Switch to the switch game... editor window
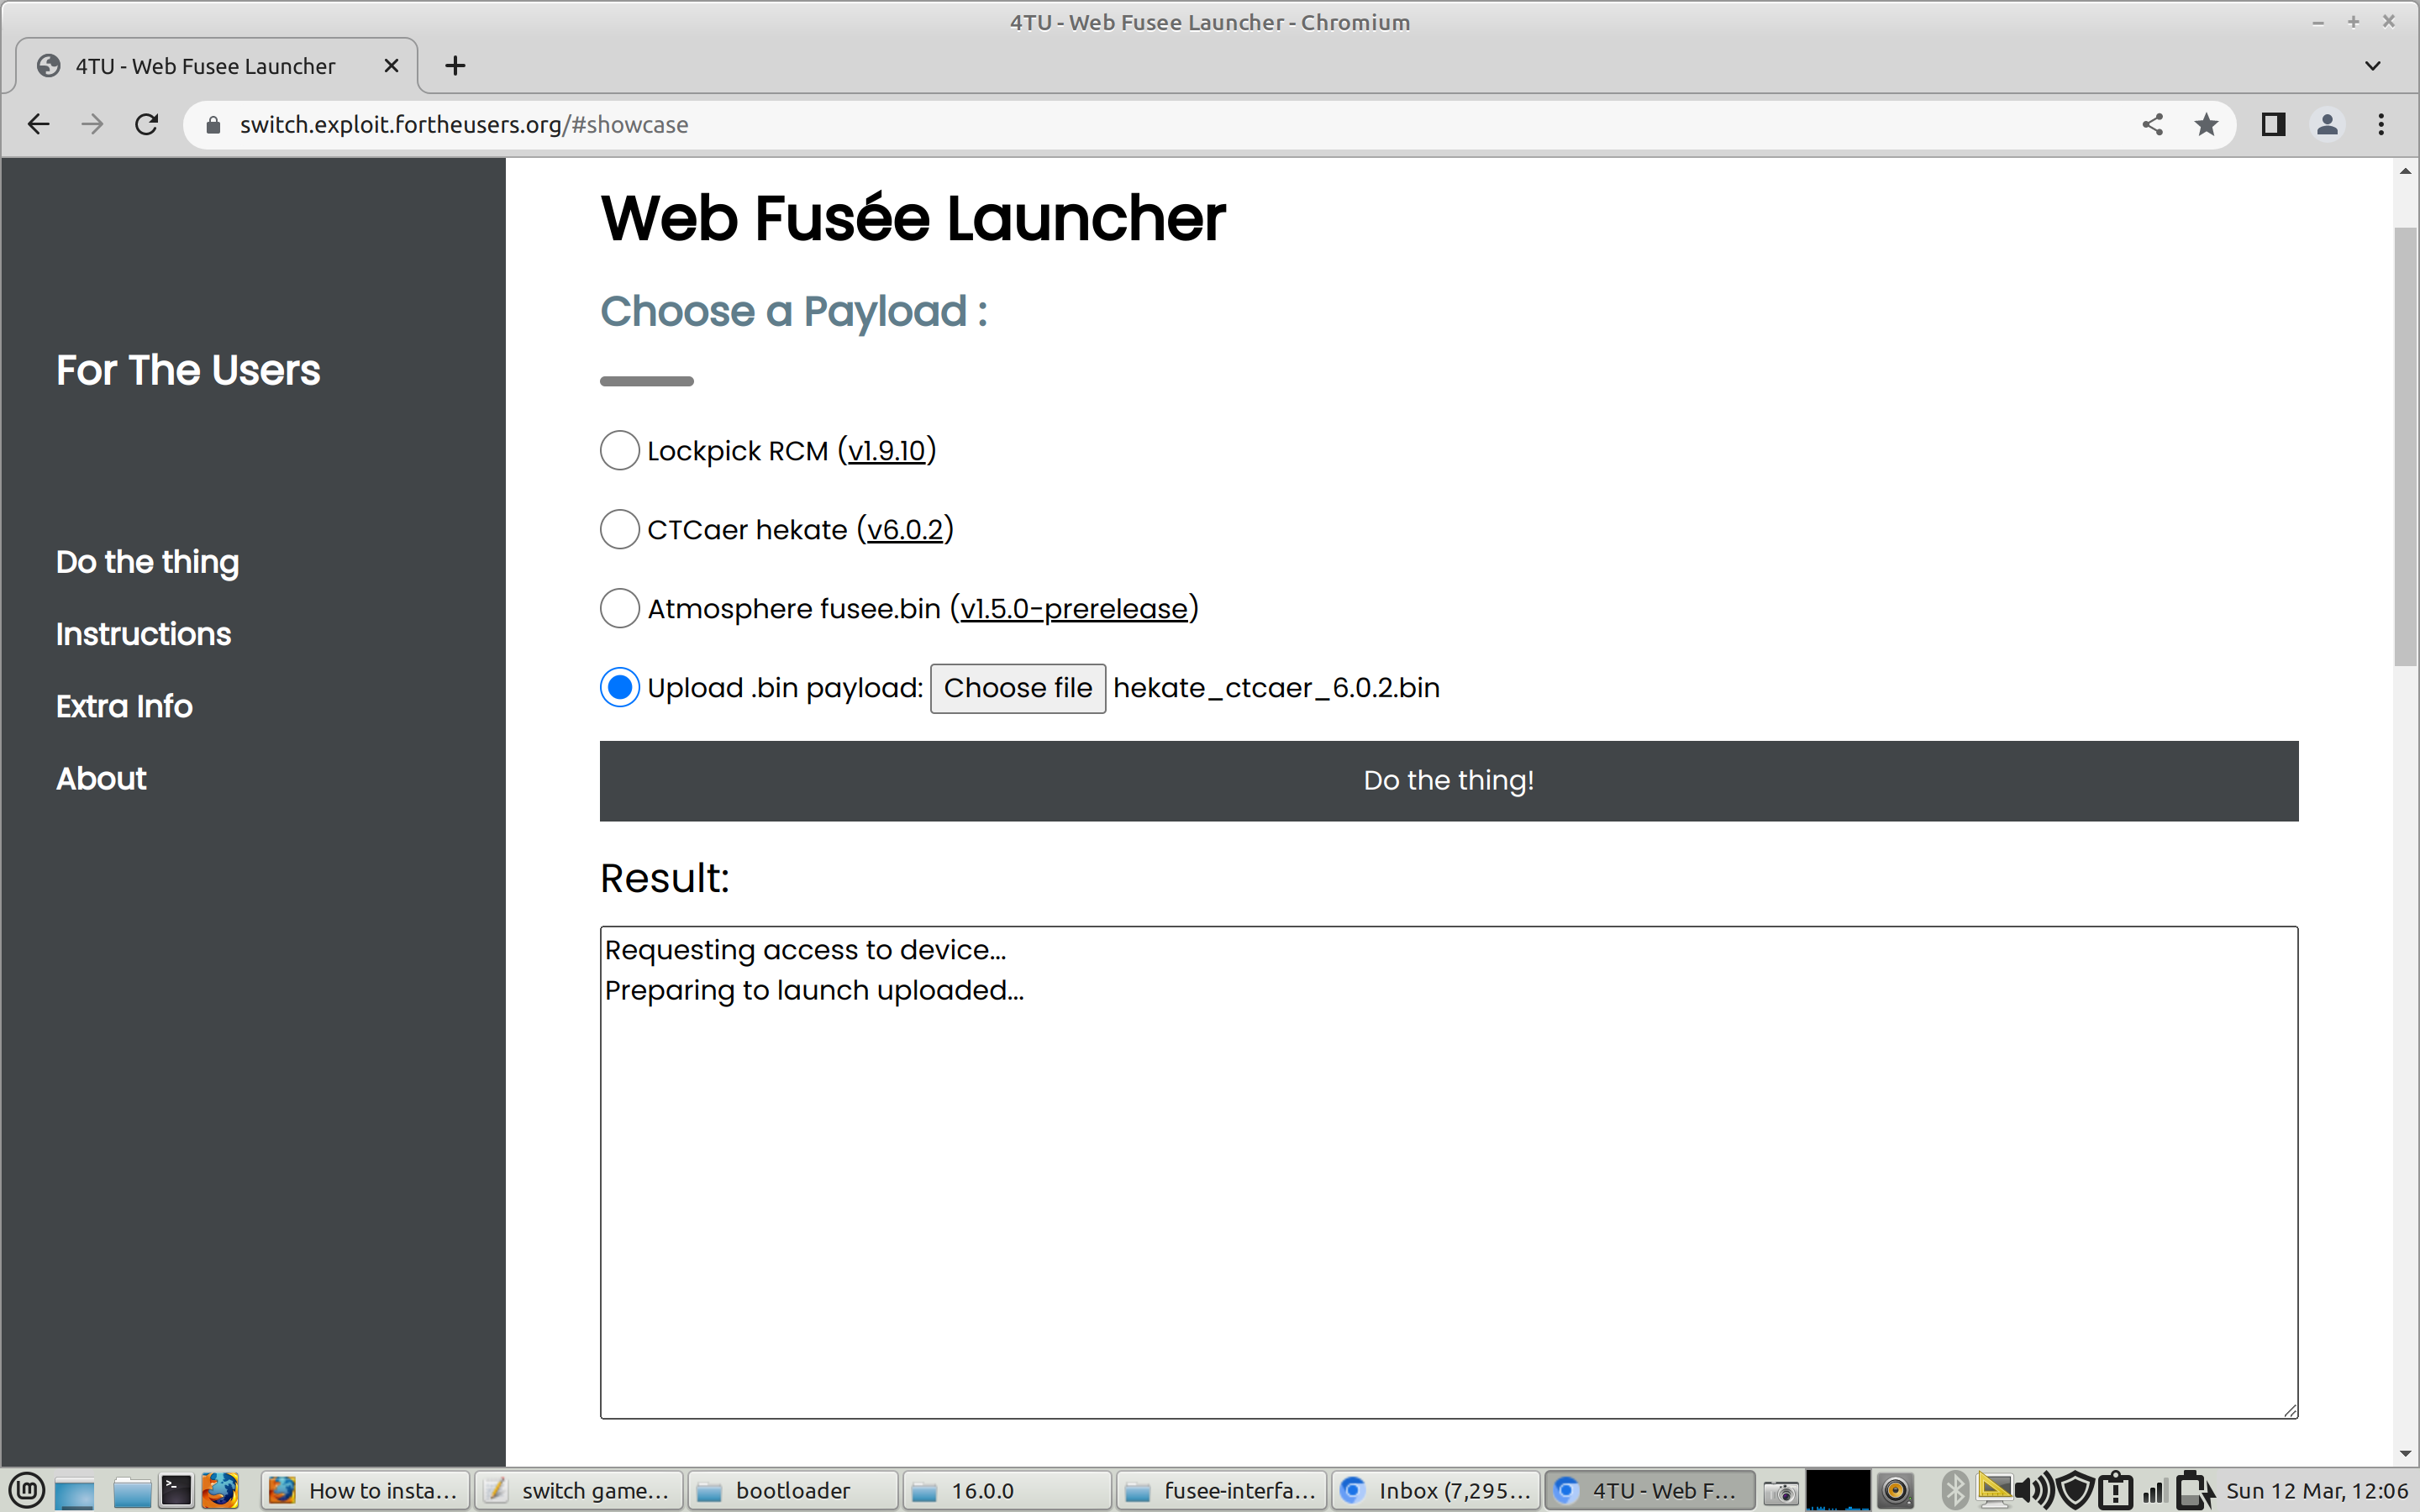Viewport: 2420px width, 1512px height. coord(579,1491)
